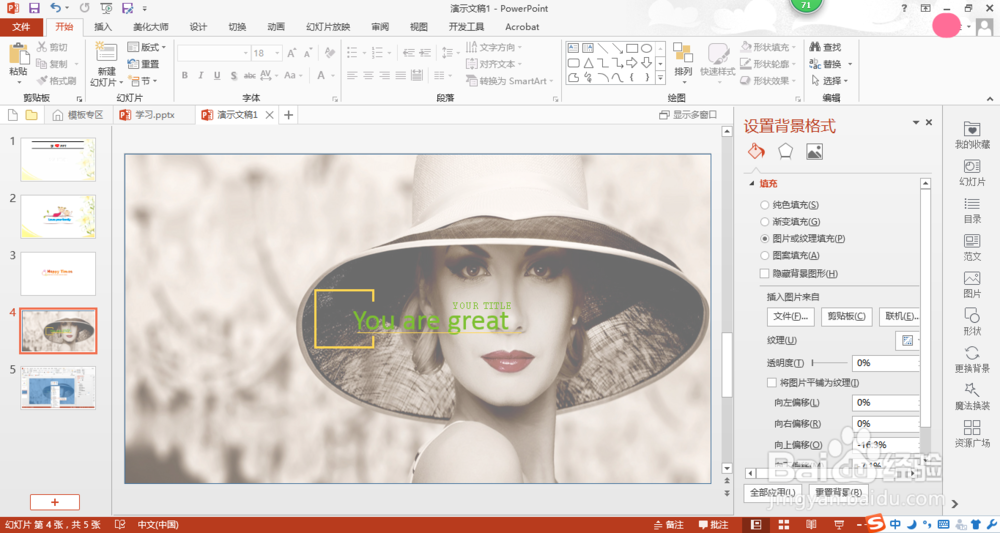Select the Effects pentagon icon in format pane
The image size is (1000, 533).
coord(785,151)
